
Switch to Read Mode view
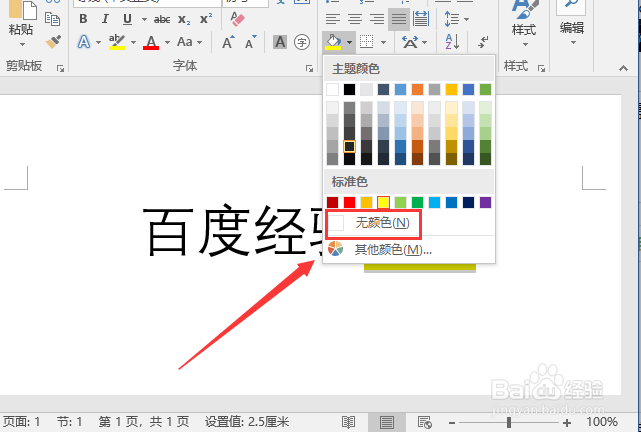pos(348,422)
